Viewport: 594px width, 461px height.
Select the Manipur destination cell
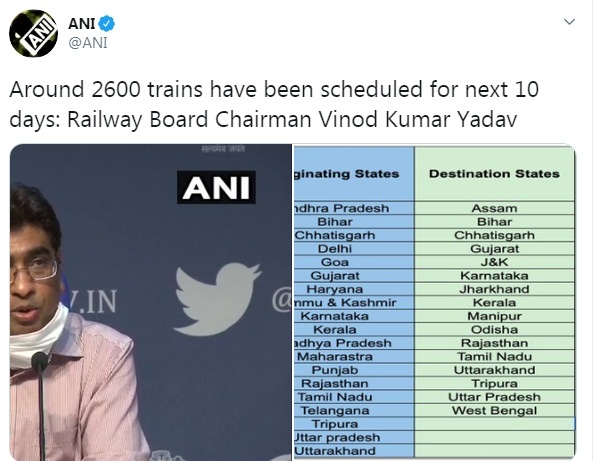(x=494, y=316)
